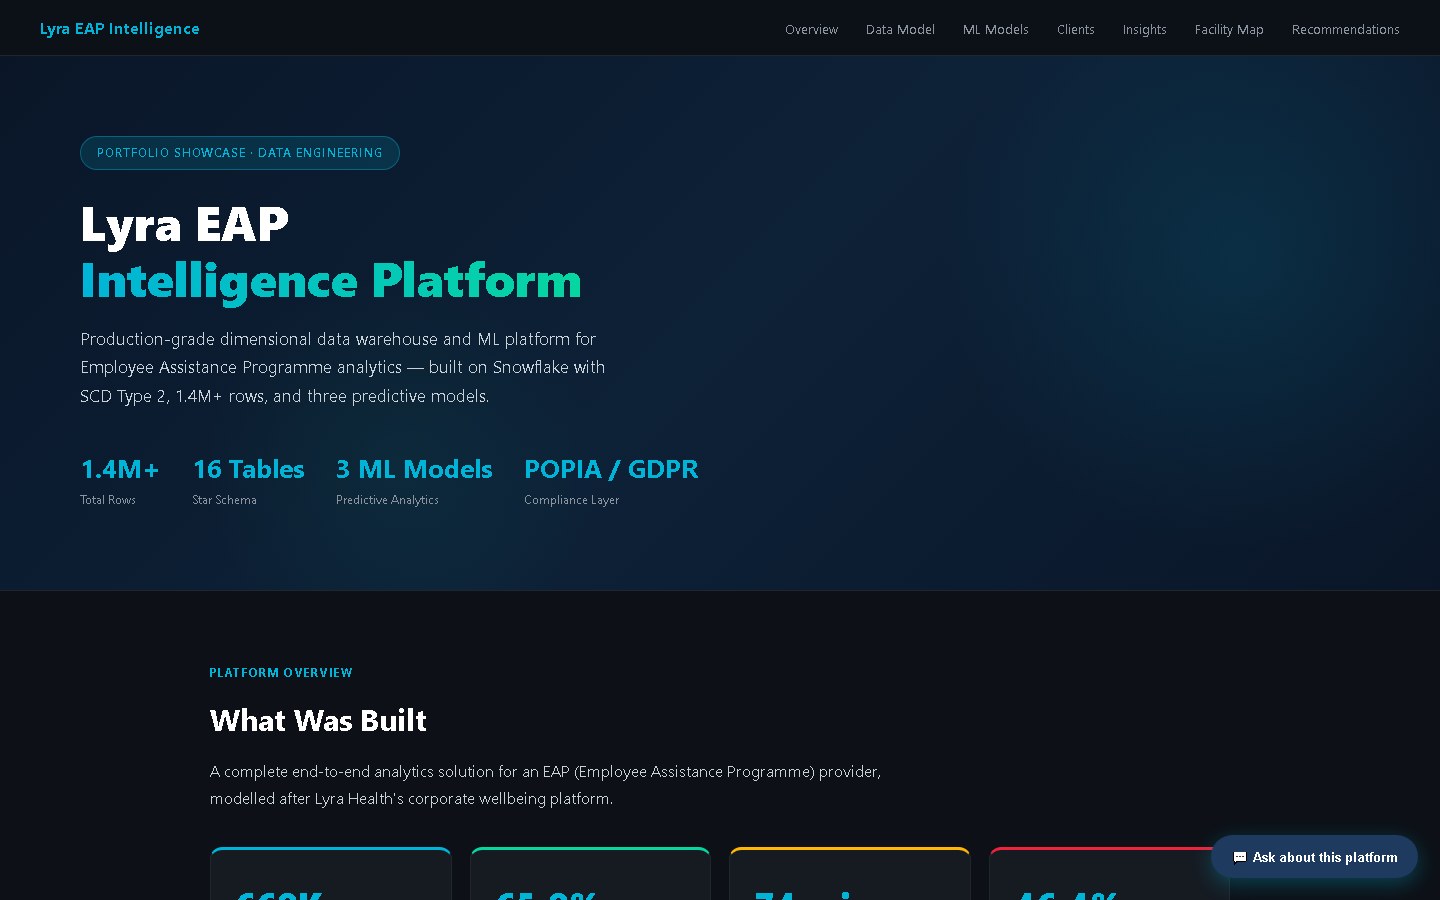
Task: Click the What Was Built heading
Action: coord(318,721)
